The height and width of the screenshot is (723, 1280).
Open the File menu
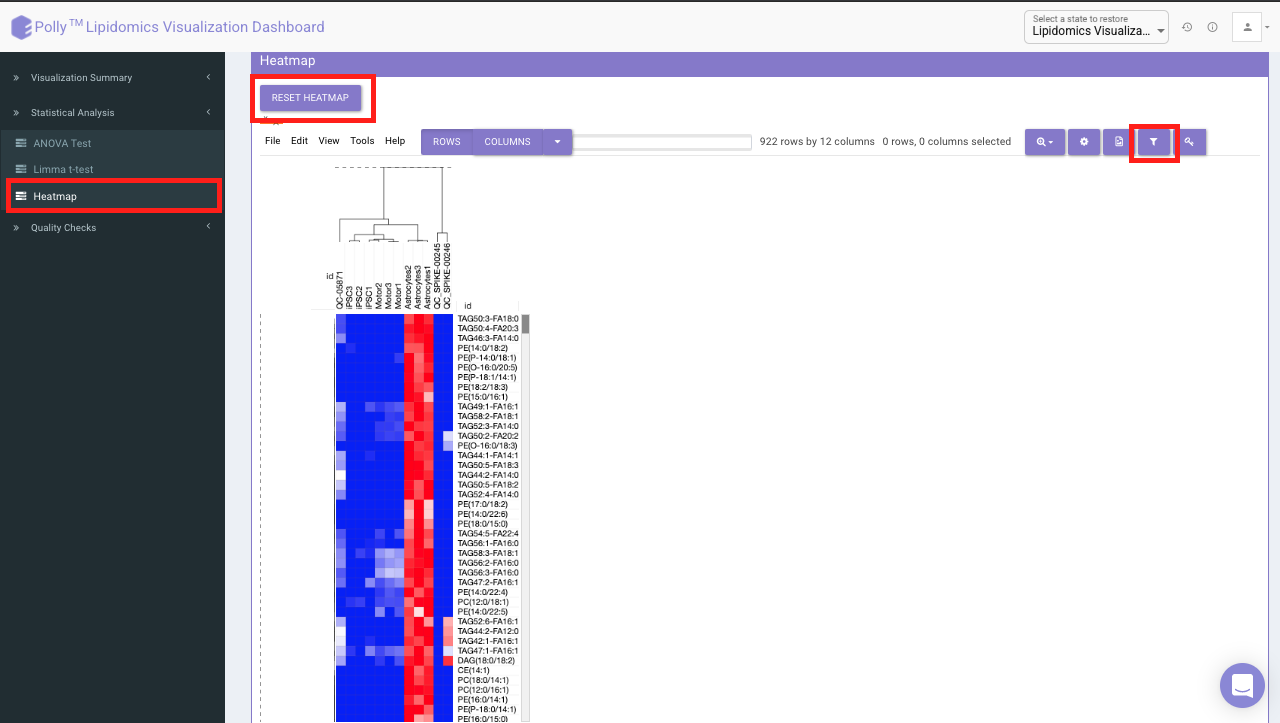coord(273,141)
